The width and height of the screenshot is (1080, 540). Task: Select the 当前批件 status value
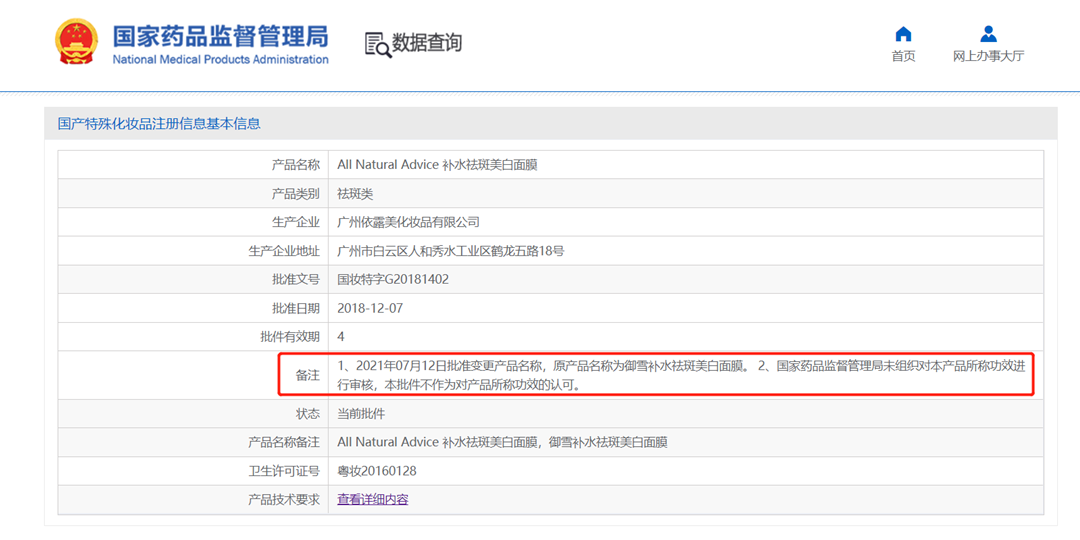click(x=361, y=413)
